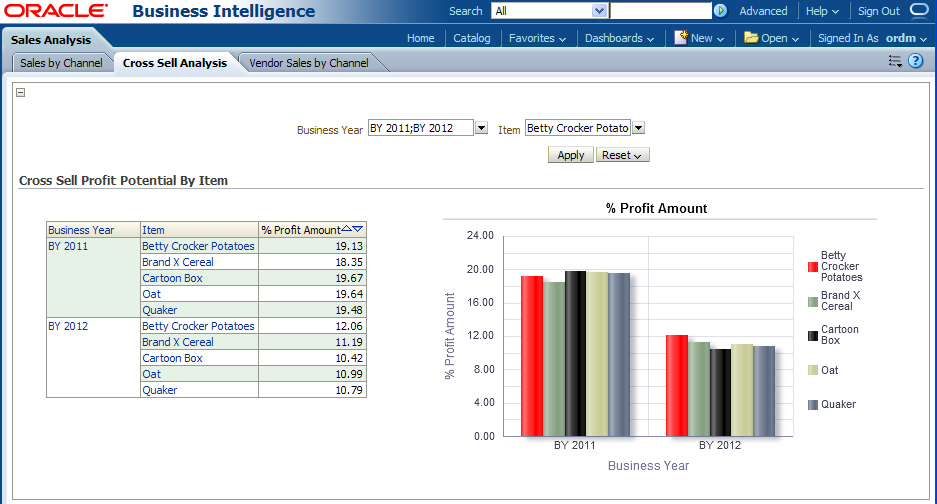Sort % Profit Amount descending arrow
The height and width of the screenshot is (504, 937).
point(358,229)
